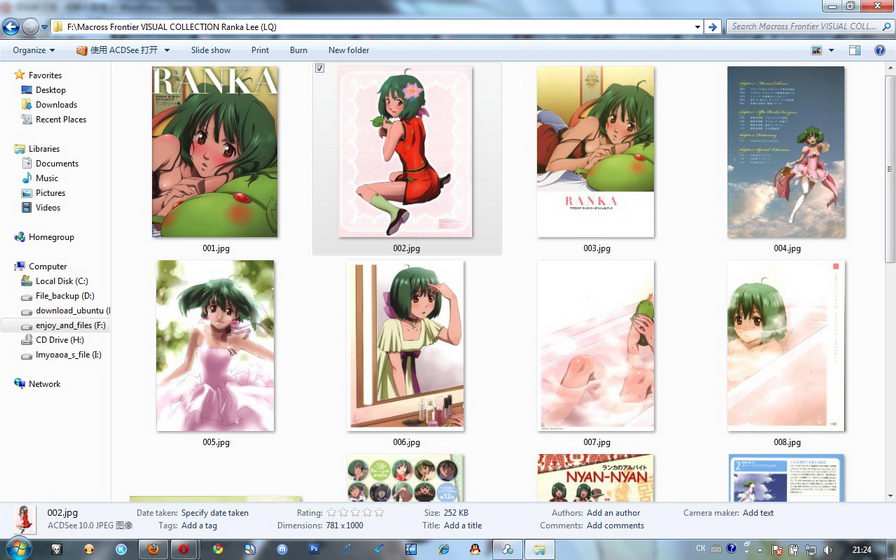The width and height of the screenshot is (896, 560).
Task: Create a New folder
Action: (349, 50)
